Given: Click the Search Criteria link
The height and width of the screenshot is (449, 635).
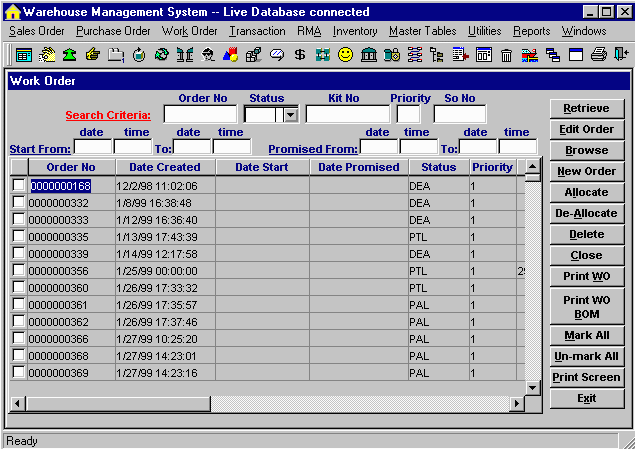Looking at the screenshot, I should pyautogui.click(x=109, y=116).
